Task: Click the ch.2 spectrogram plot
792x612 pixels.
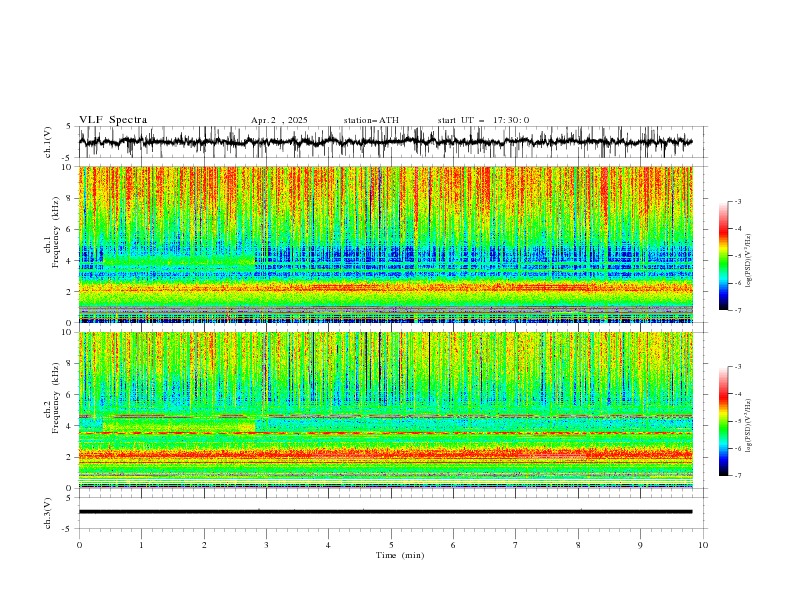Action: tap(386, 410)
